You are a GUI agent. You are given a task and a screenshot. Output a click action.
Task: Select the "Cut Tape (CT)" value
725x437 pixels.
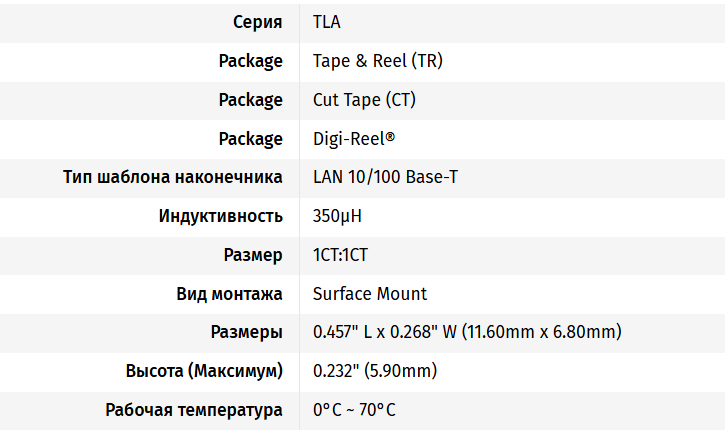[364, 100]
